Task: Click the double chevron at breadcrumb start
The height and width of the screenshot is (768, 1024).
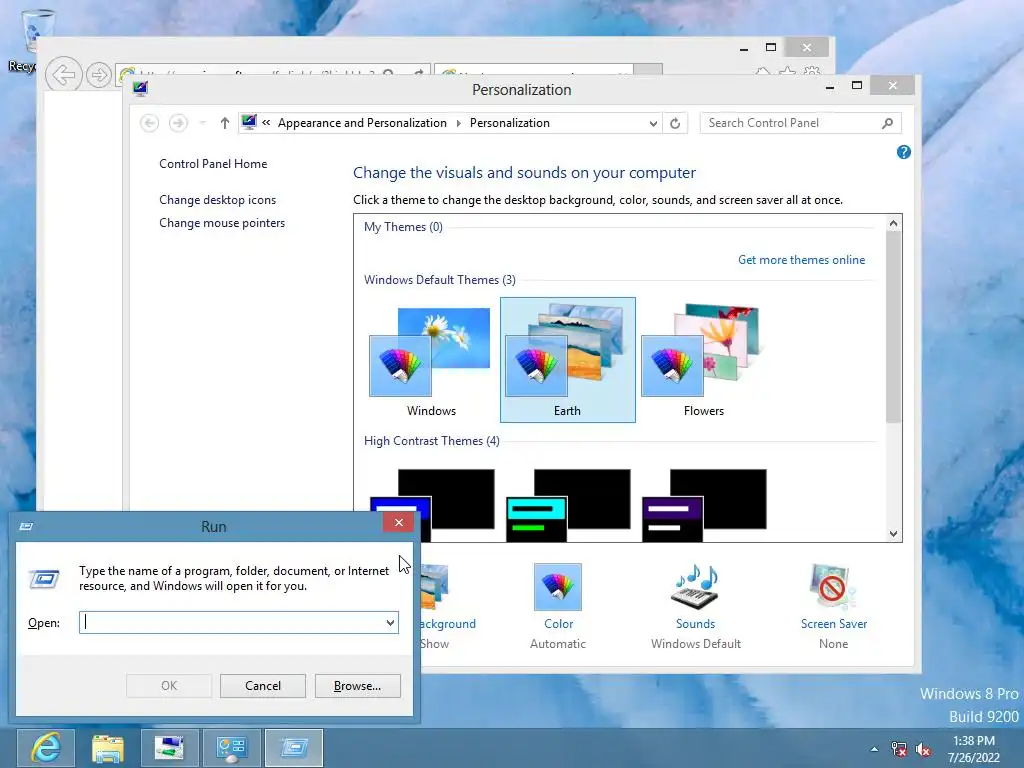Action: 266,123
